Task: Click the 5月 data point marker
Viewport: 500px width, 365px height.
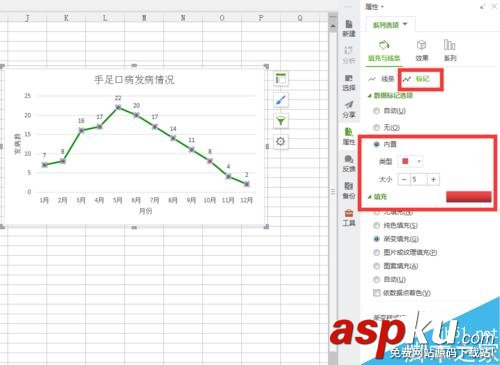Action: pyautogui.click(x=118, y=107)
